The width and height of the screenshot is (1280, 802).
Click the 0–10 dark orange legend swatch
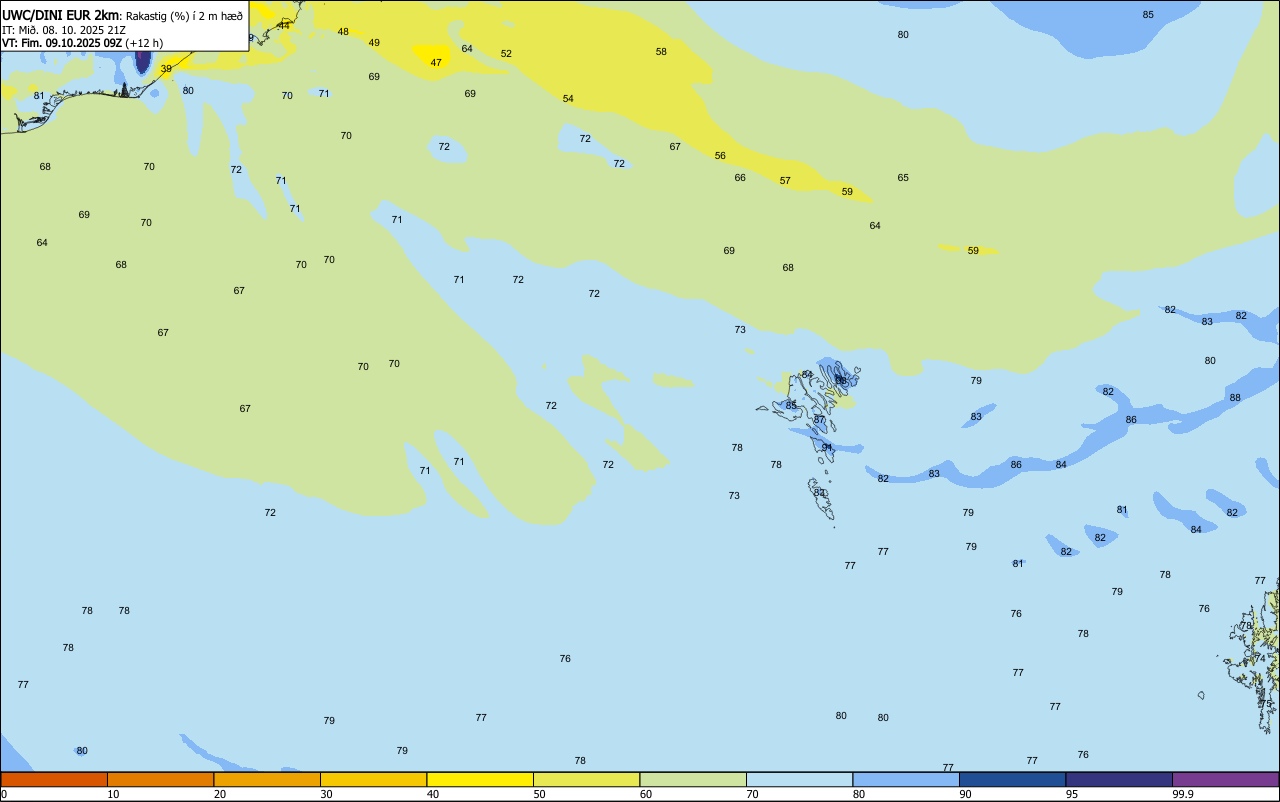tap(54, 779)
